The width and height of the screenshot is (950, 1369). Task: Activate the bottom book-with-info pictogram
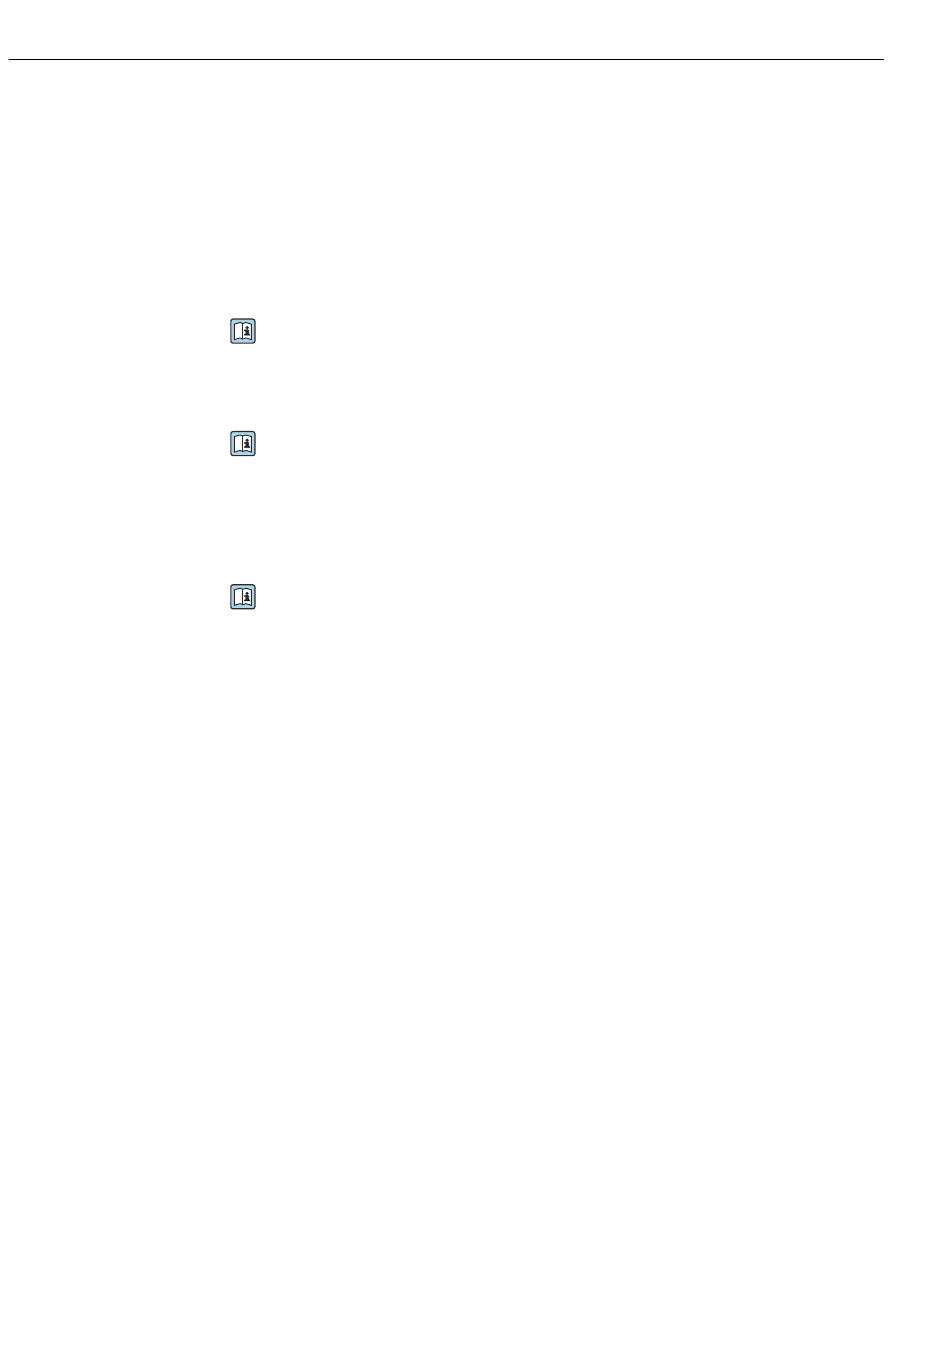[x=243, y=597]
